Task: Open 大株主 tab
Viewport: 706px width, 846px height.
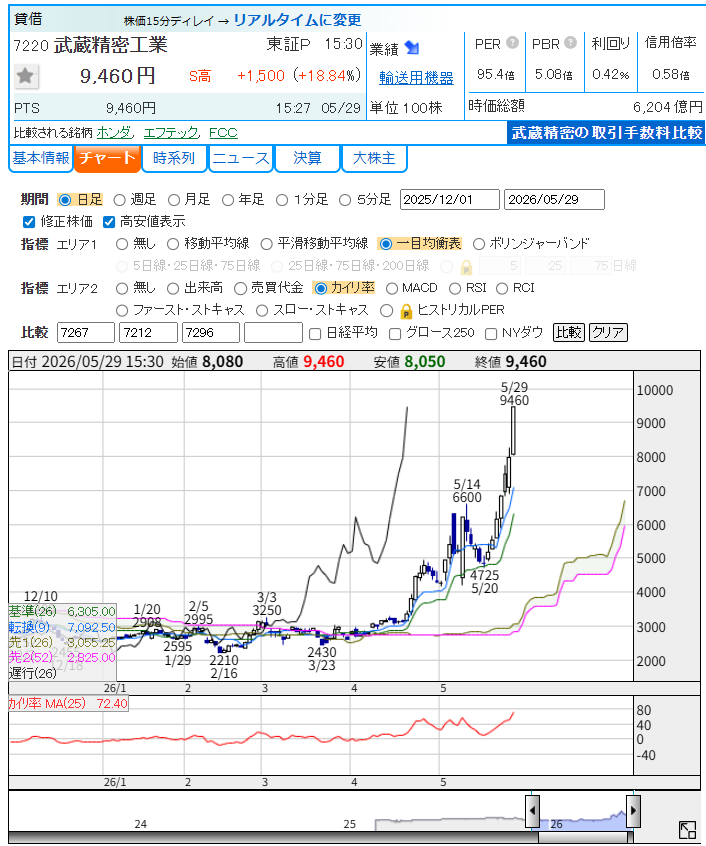Action: 374,159
